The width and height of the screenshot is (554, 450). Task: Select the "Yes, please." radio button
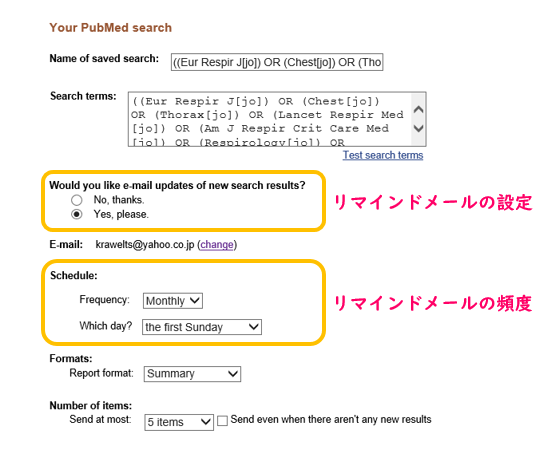pyautogui.click(x=77, y=214)
